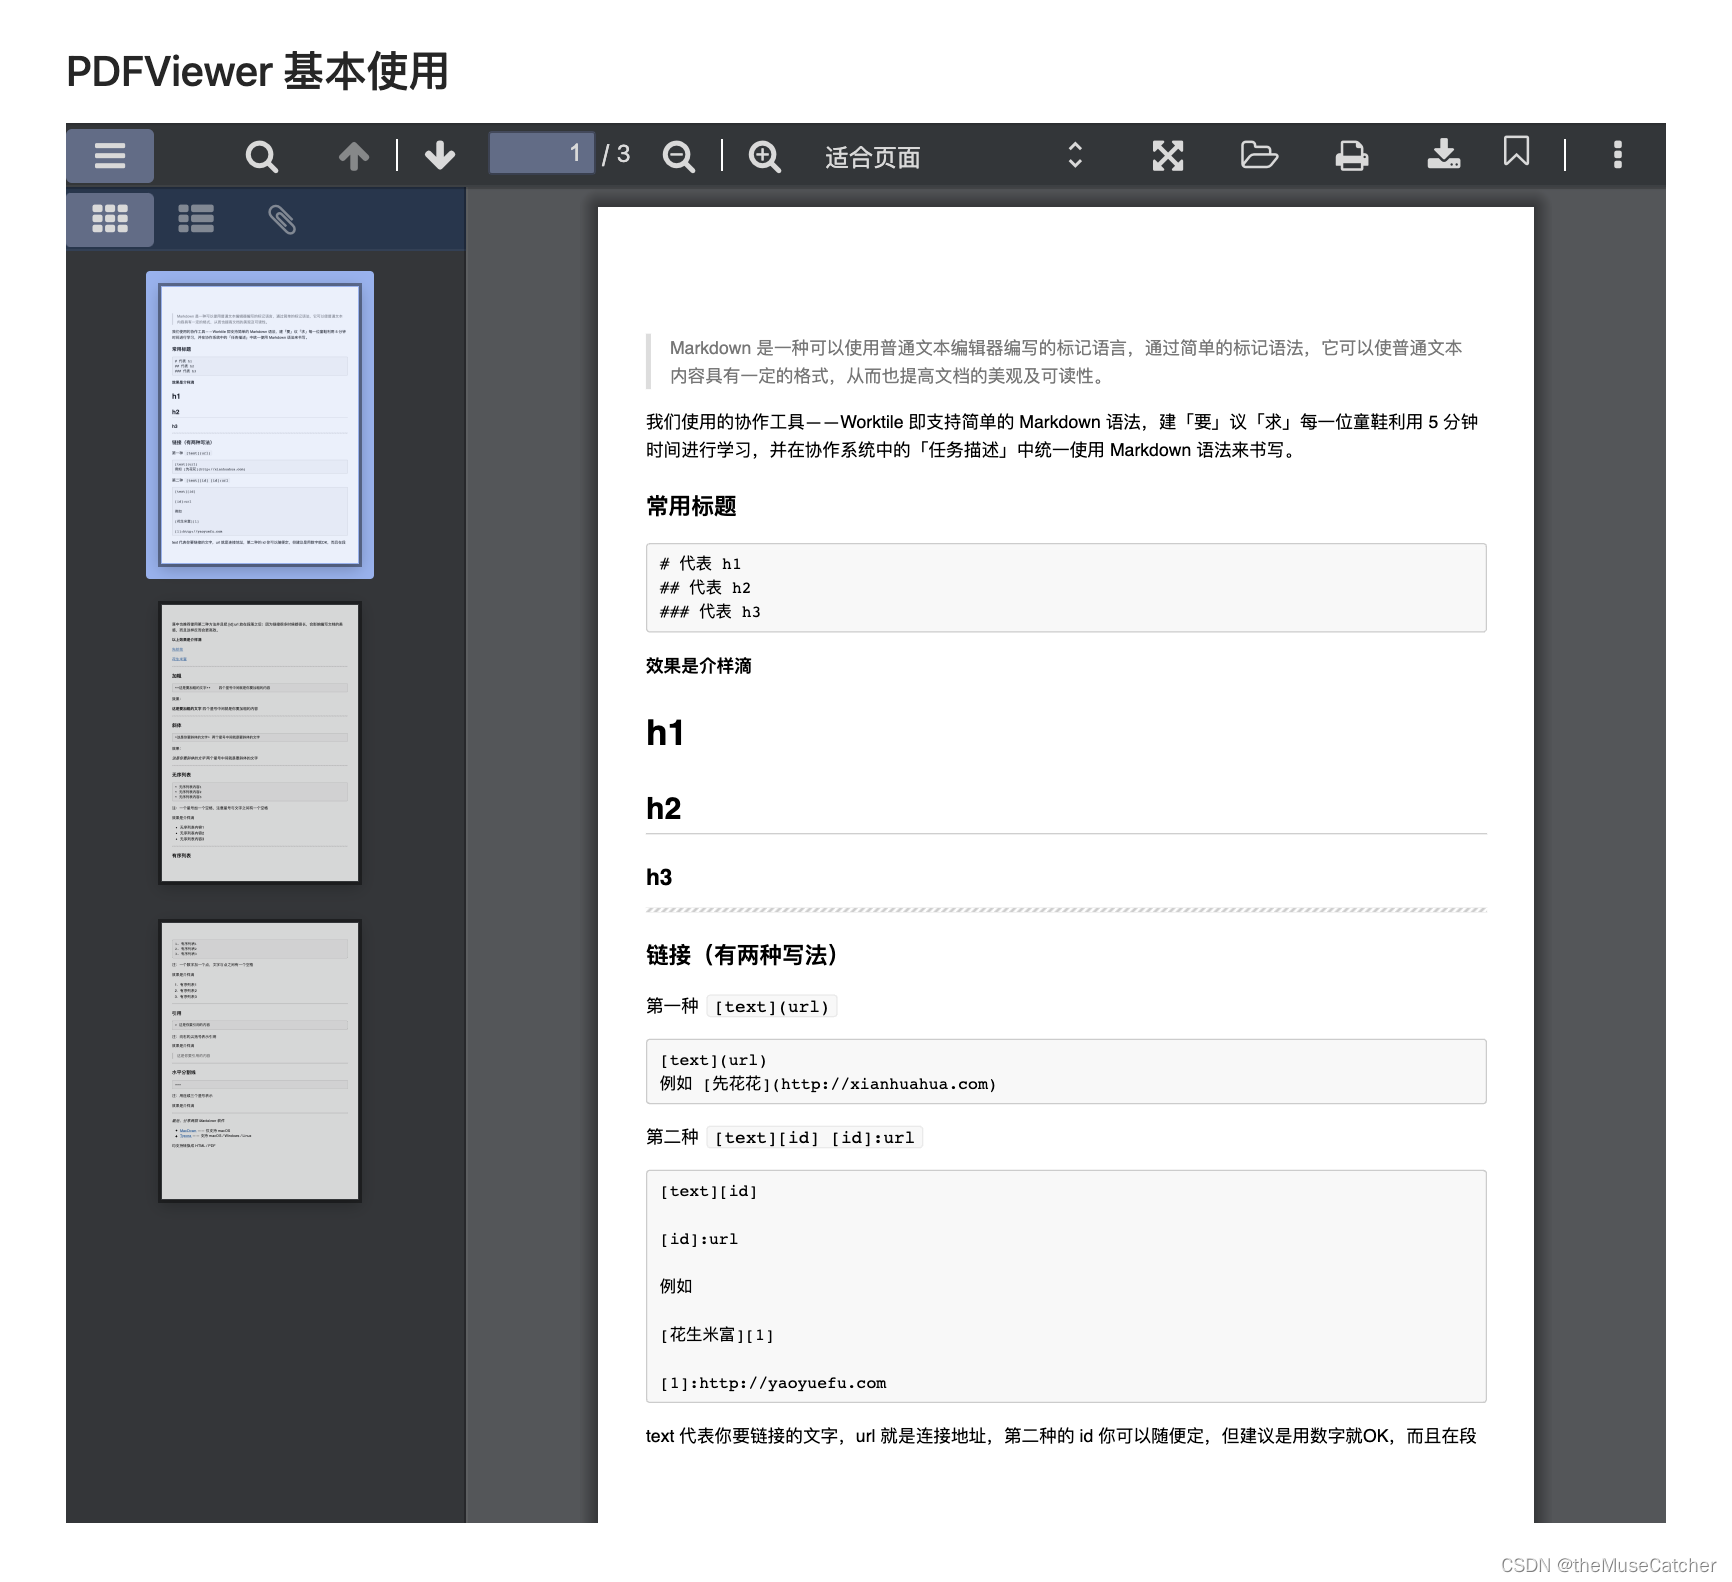
Task: Save the current view with the bookmark icon
Action: (1516, 155)
